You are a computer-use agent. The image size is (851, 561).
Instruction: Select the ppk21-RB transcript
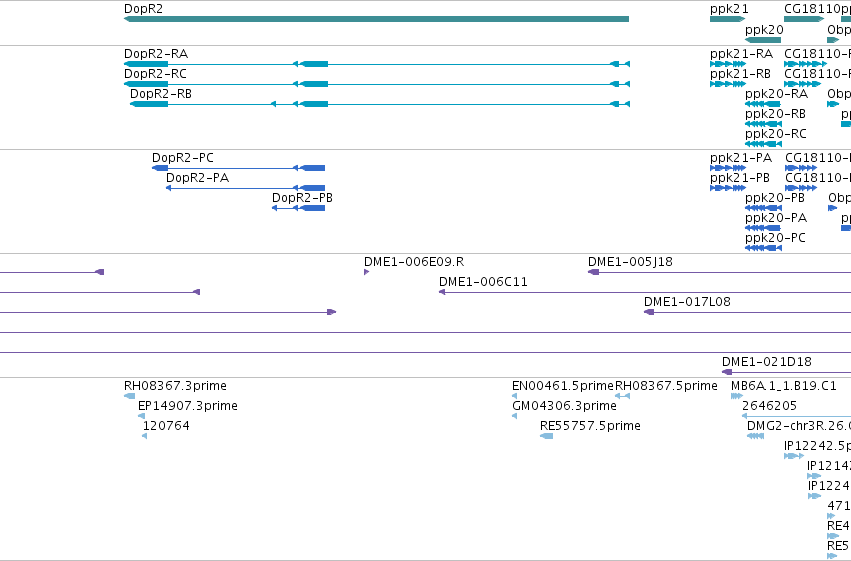pyautogui.click(x=728, y=84)
